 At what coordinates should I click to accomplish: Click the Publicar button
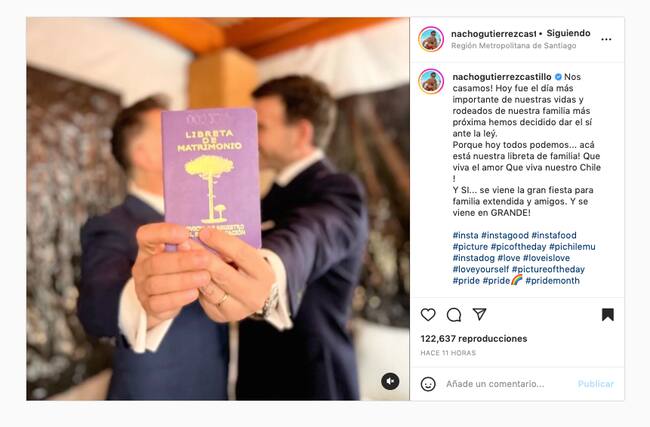(x=596, y=384)
